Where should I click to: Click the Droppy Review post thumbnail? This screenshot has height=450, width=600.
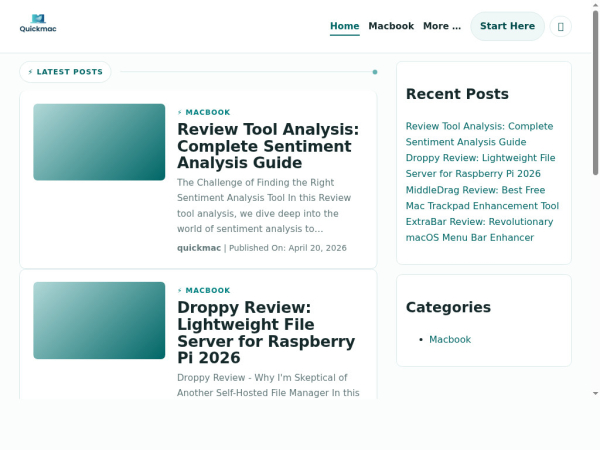pyautogui.click(x=99, y=320)
